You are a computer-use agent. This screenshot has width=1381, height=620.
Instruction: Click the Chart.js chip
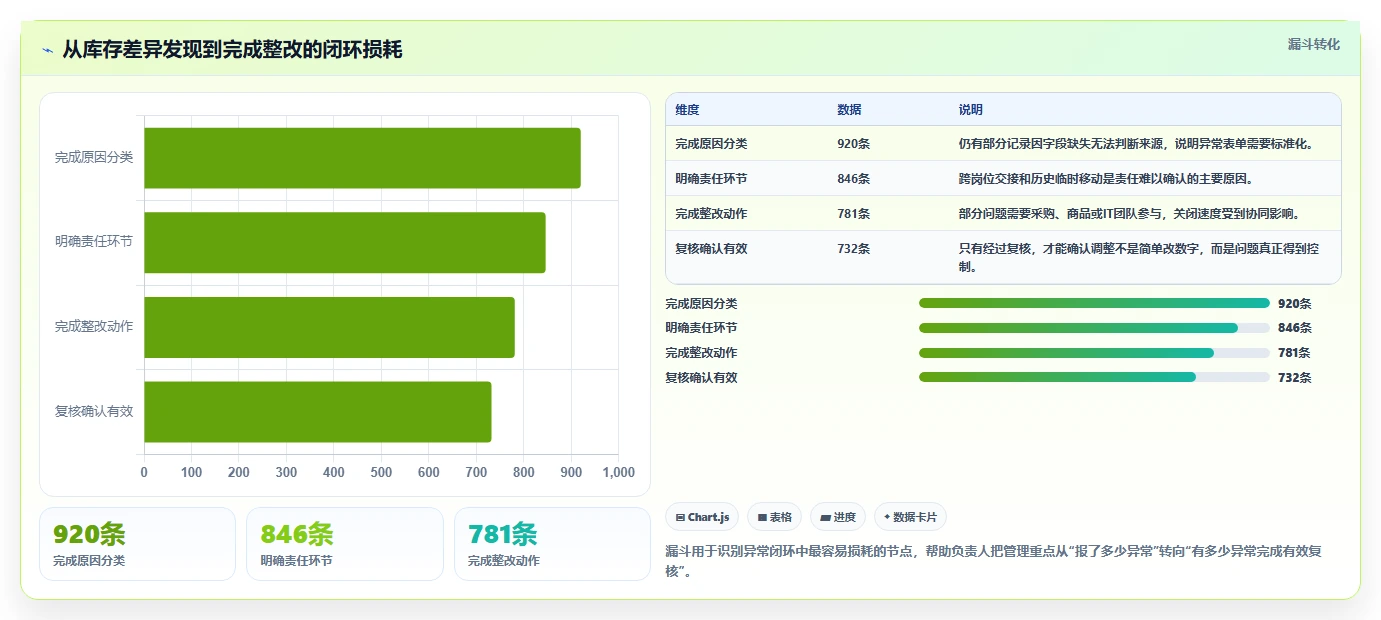(702, 517)
